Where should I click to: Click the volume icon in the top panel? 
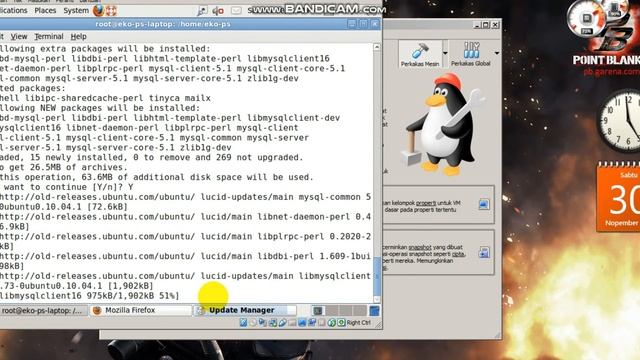click(218, 11)
